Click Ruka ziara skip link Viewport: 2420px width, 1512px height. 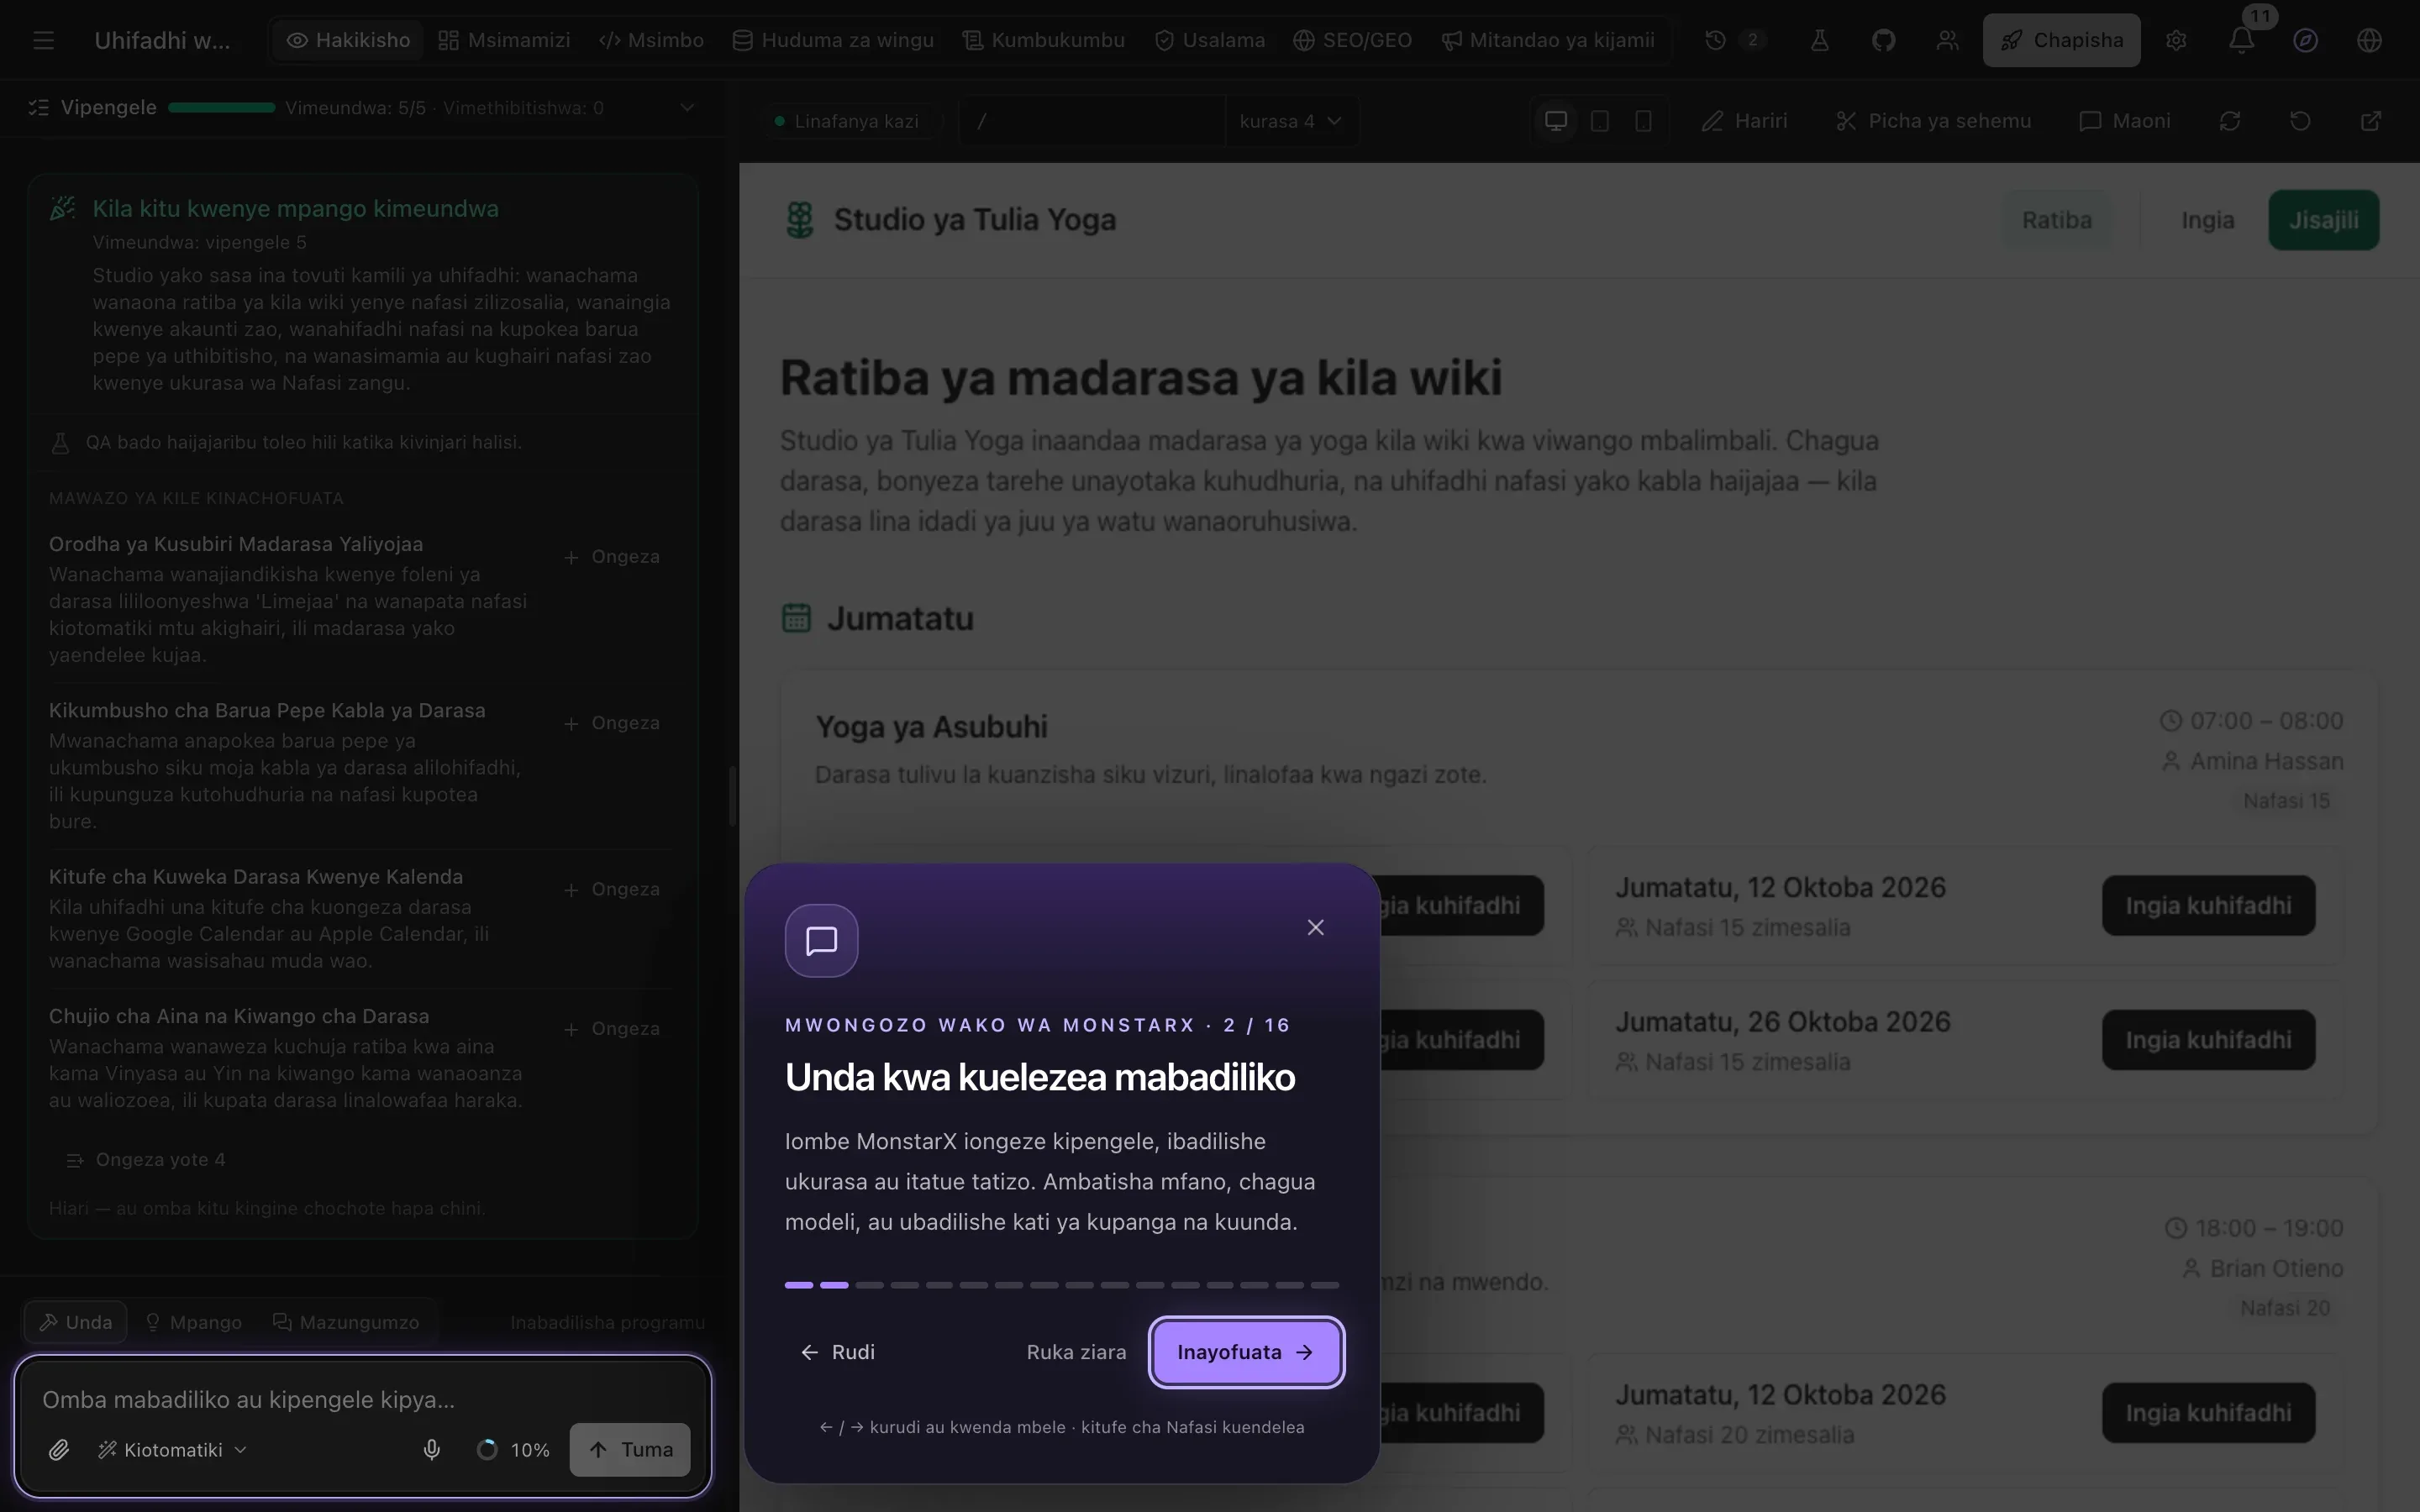click(x=1076, y=1352)
